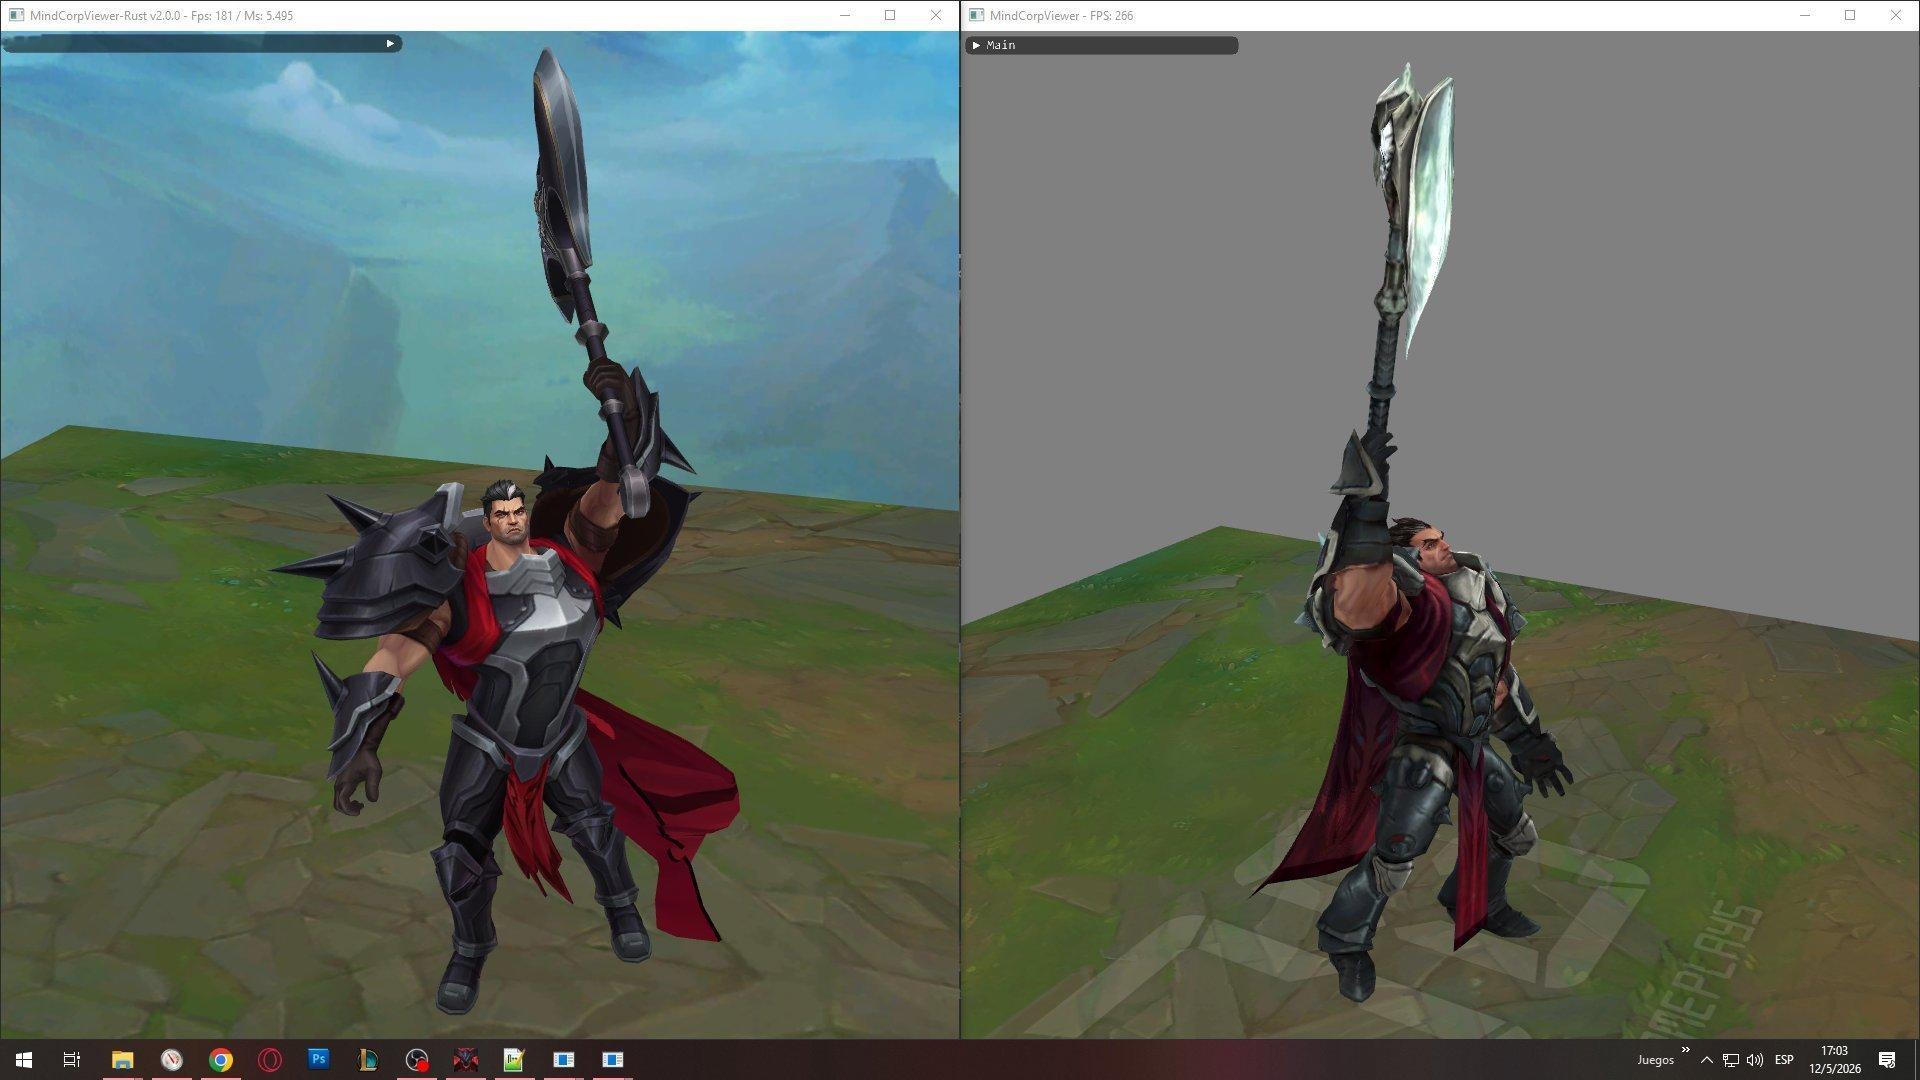Maximize the MindCorpViewer window
The width and height of the screenshot is (1920, 1080).
1850,15
